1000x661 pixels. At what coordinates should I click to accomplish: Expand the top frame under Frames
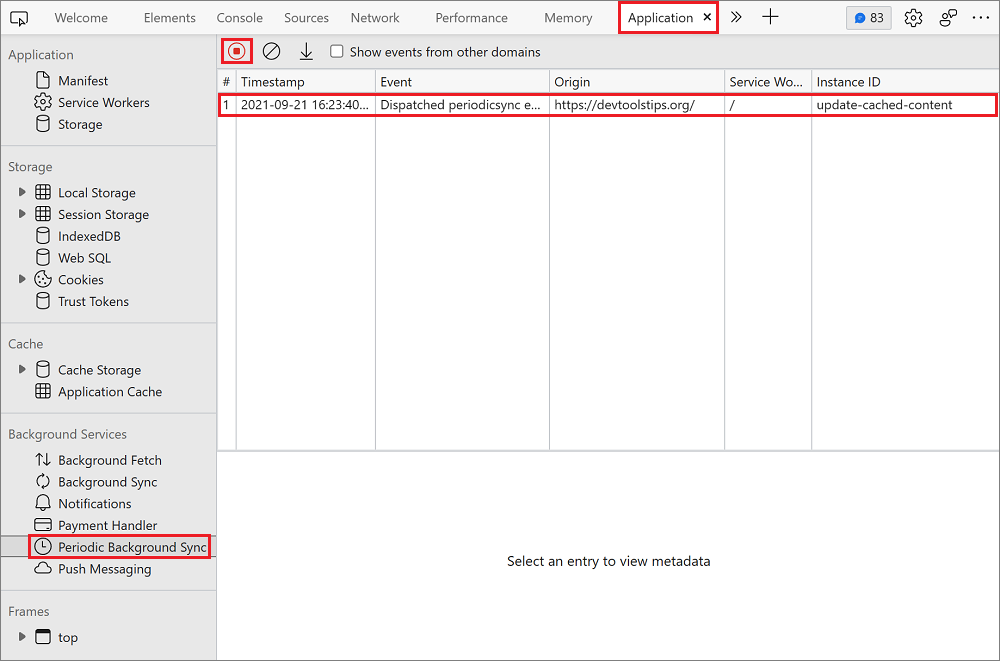tap(22, 637)
